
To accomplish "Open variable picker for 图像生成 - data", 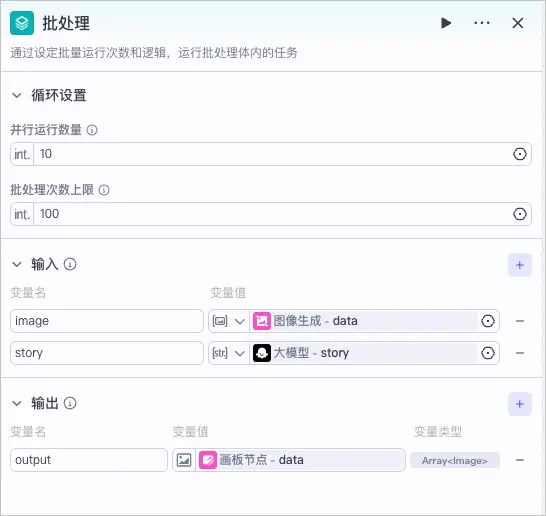I will (x=488, y=321).
